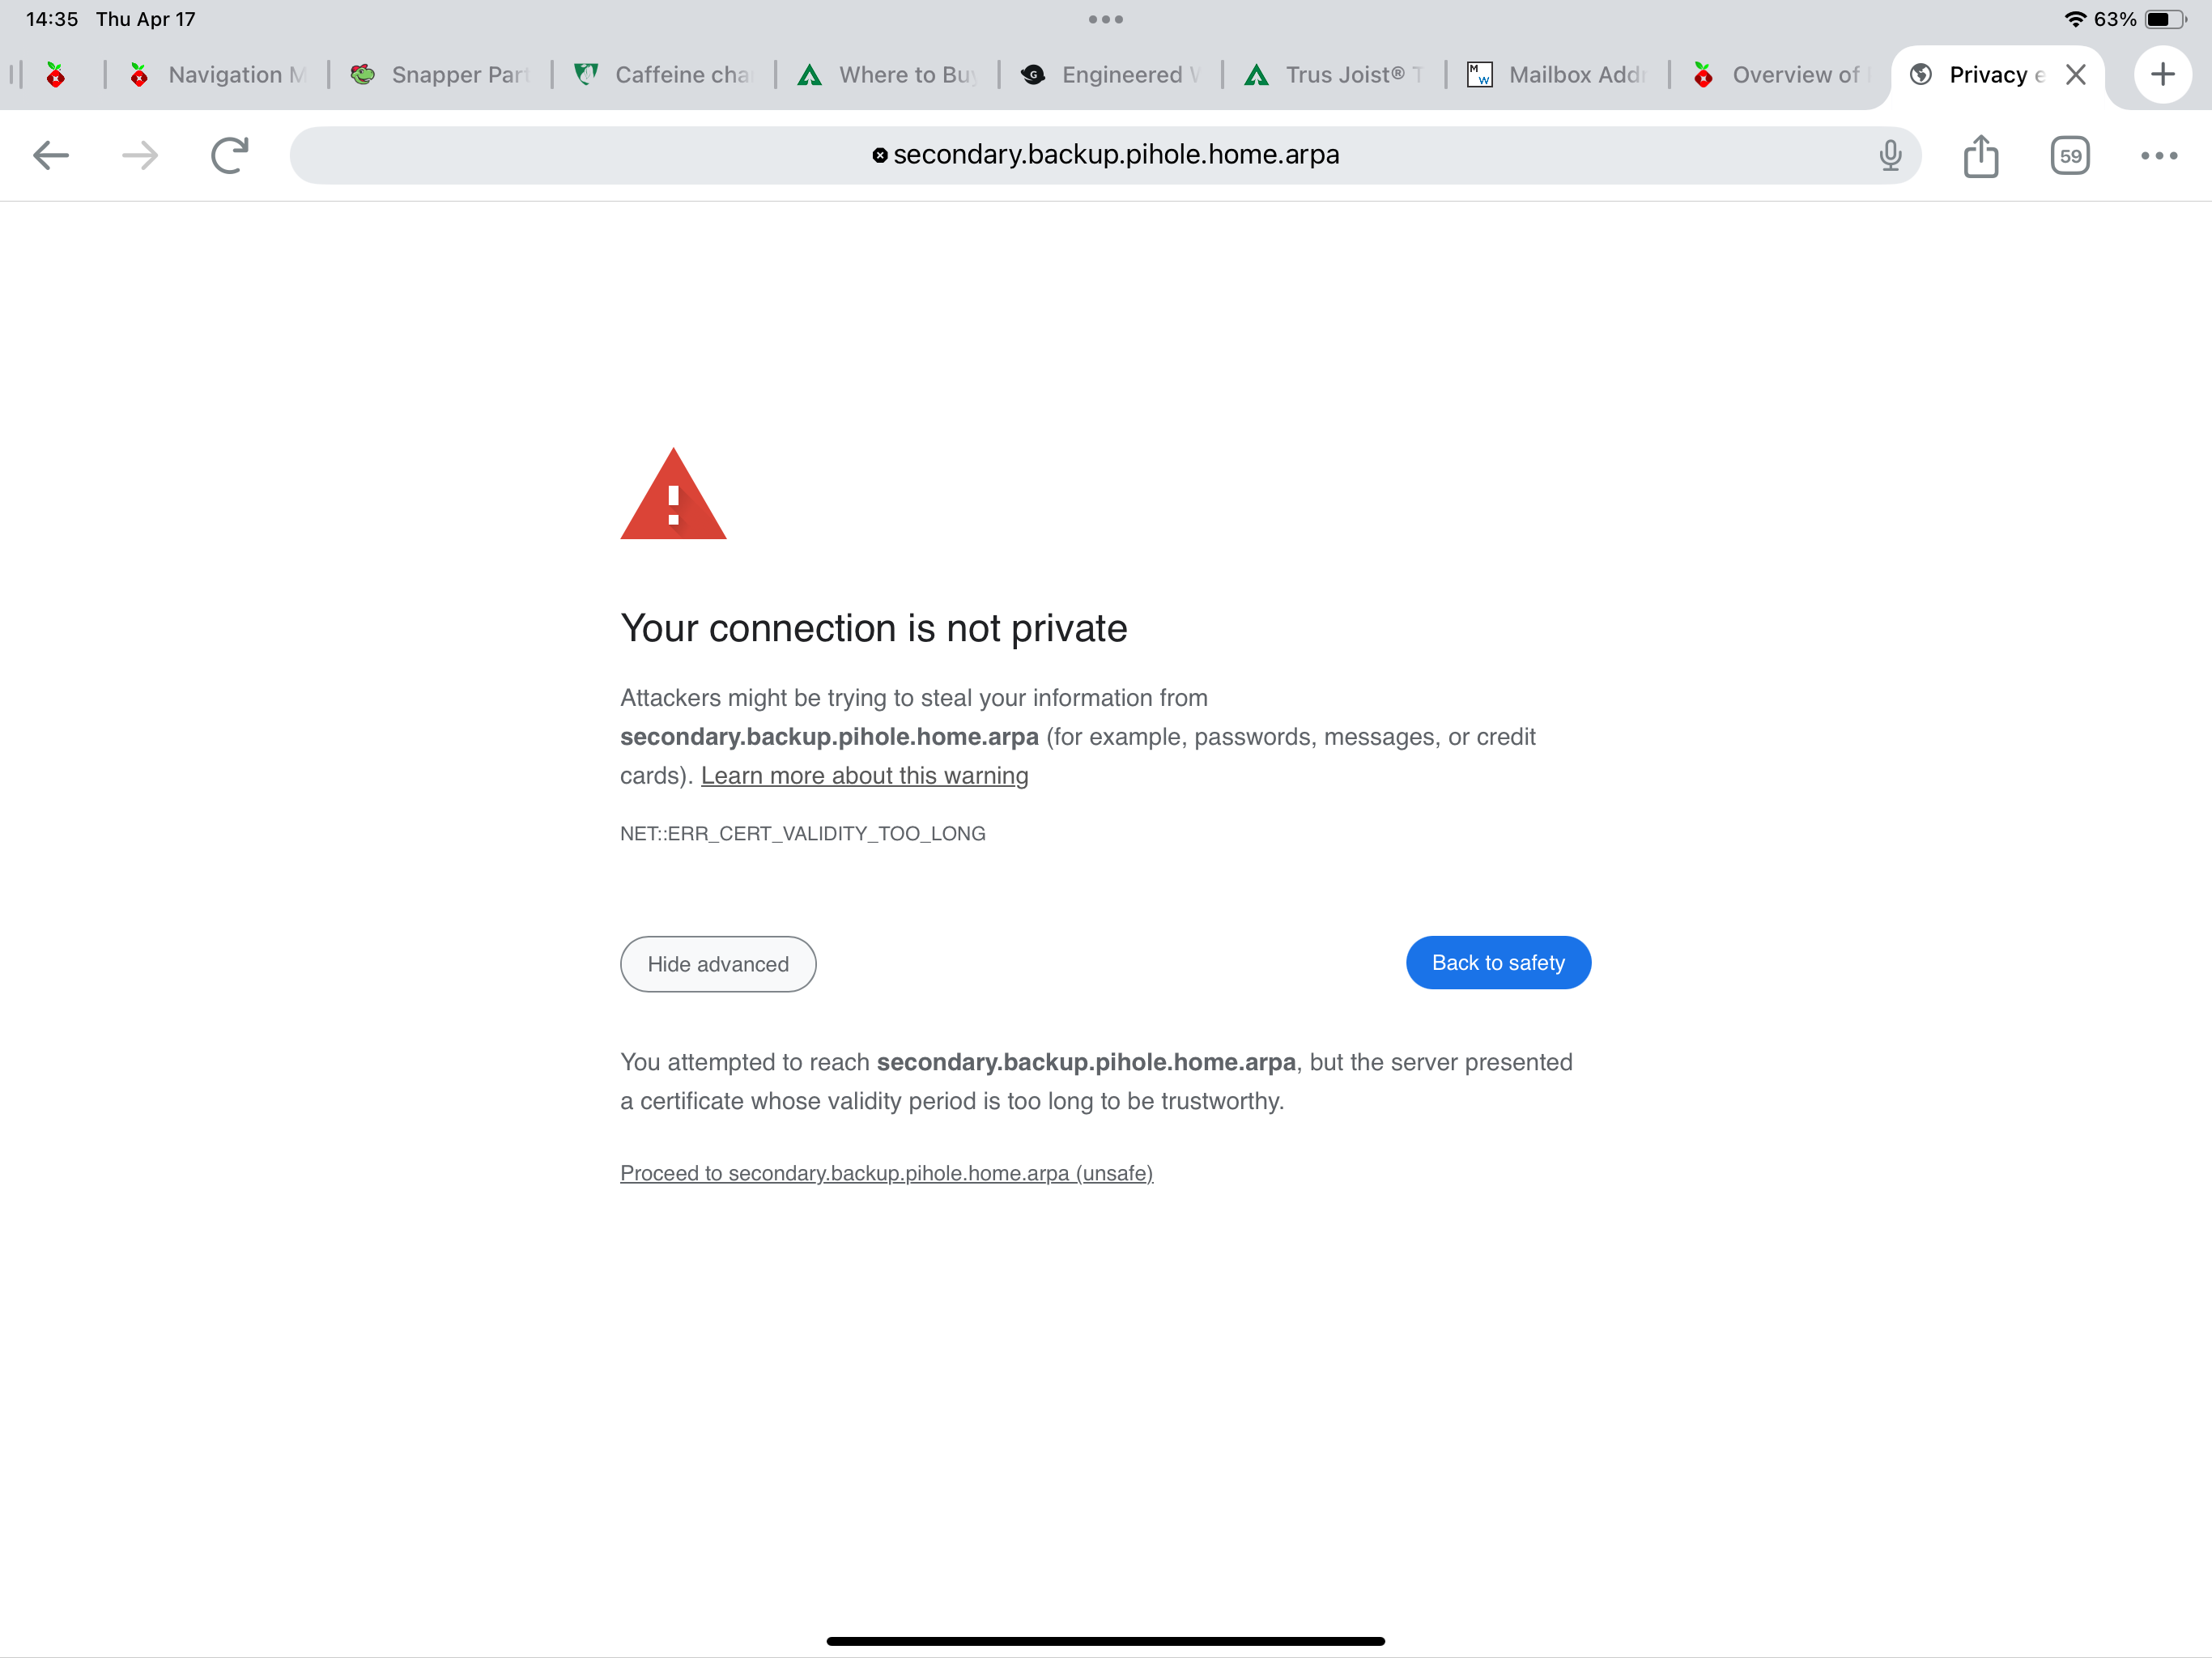Click the Back to safety button

(x=1498, y=962)
